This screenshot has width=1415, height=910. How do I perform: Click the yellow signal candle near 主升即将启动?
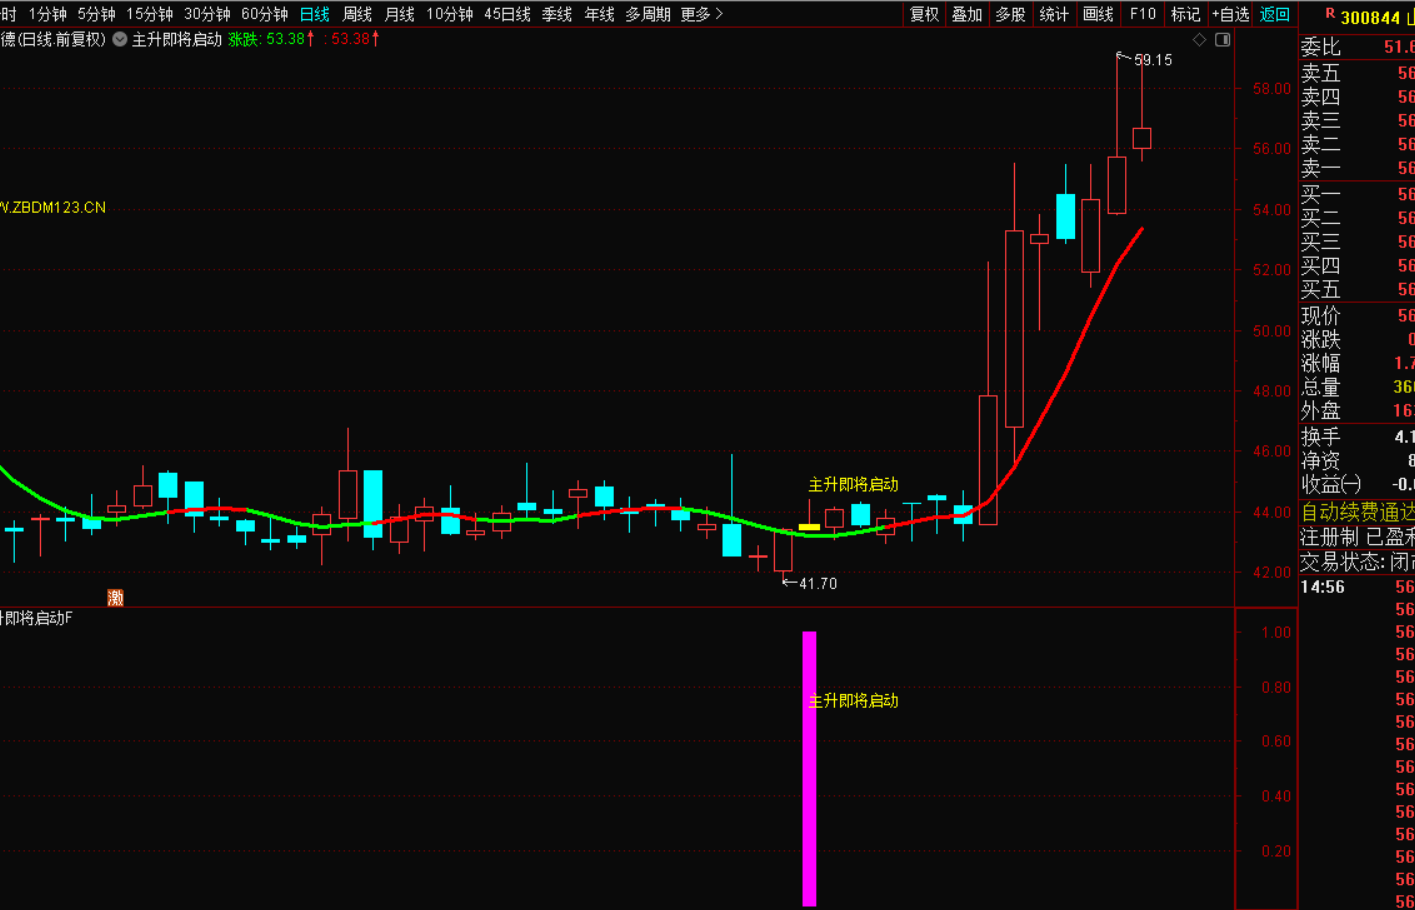pyautogui.click(x=809, y=526)
